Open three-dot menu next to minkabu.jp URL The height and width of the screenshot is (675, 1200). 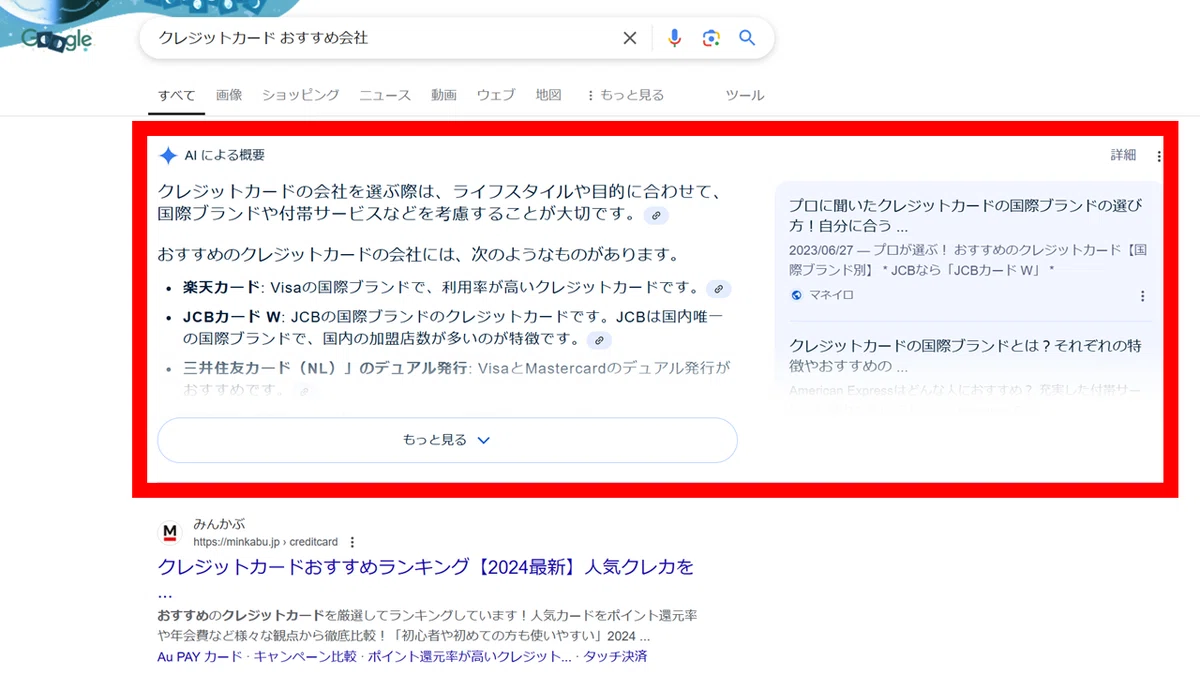pyautogui.click(x=351, y=542)
